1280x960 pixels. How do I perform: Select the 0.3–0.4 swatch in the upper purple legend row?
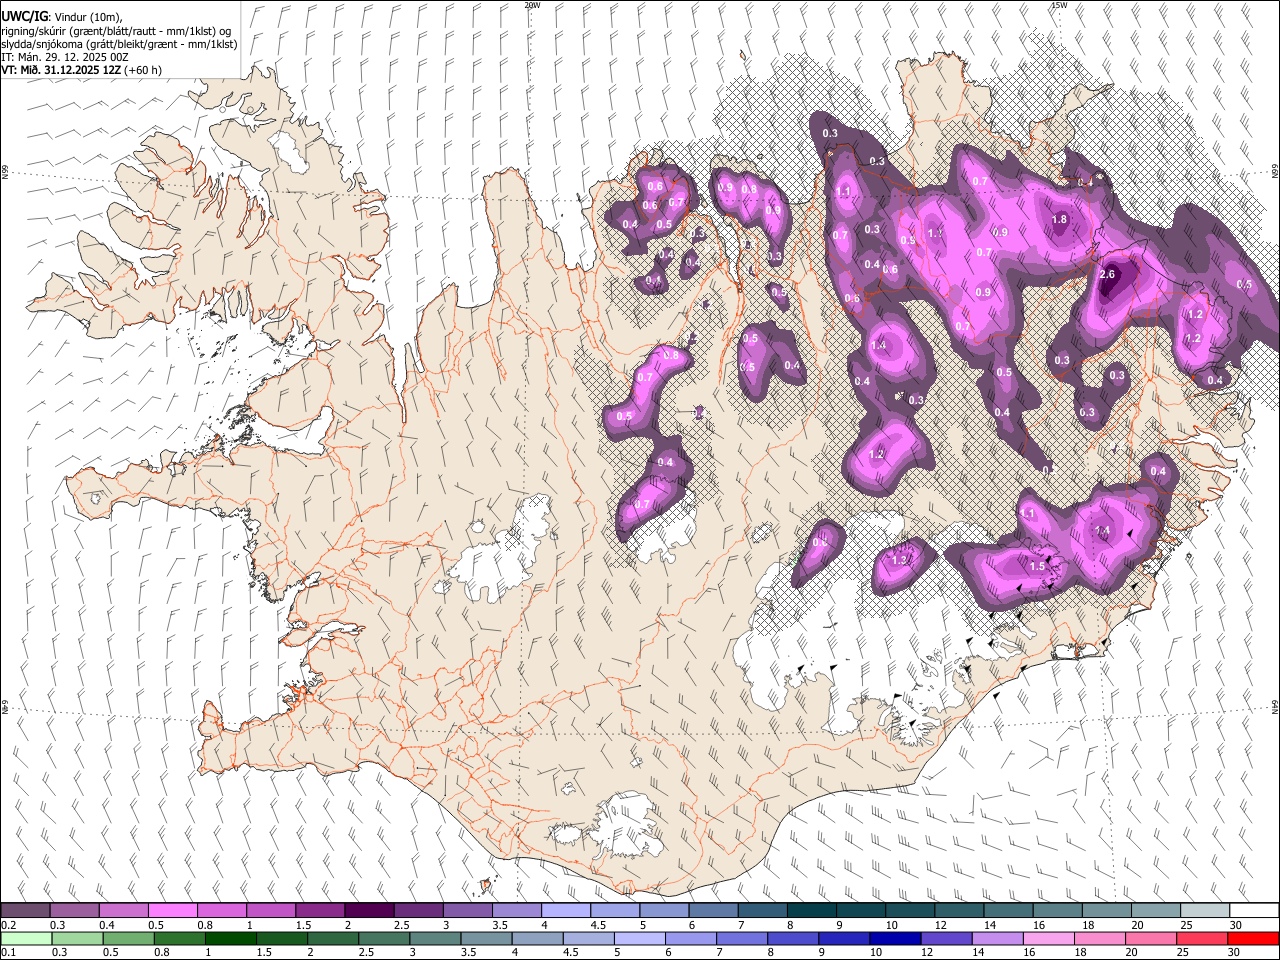[74, 911]
